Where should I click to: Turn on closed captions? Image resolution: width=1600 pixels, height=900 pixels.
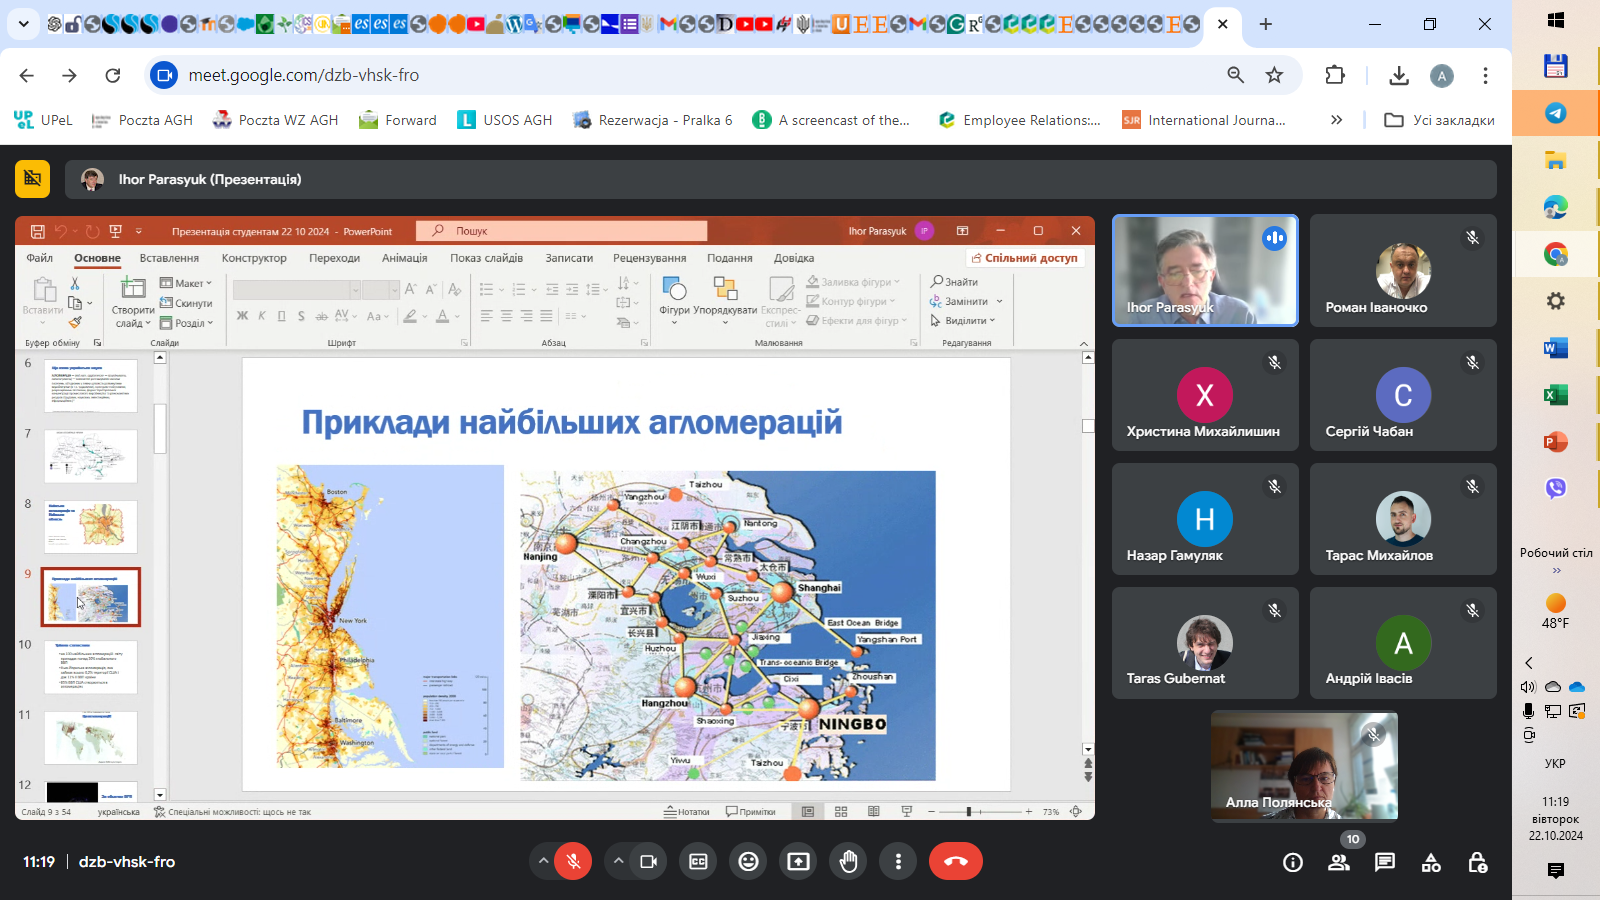[x=698, y=861]
